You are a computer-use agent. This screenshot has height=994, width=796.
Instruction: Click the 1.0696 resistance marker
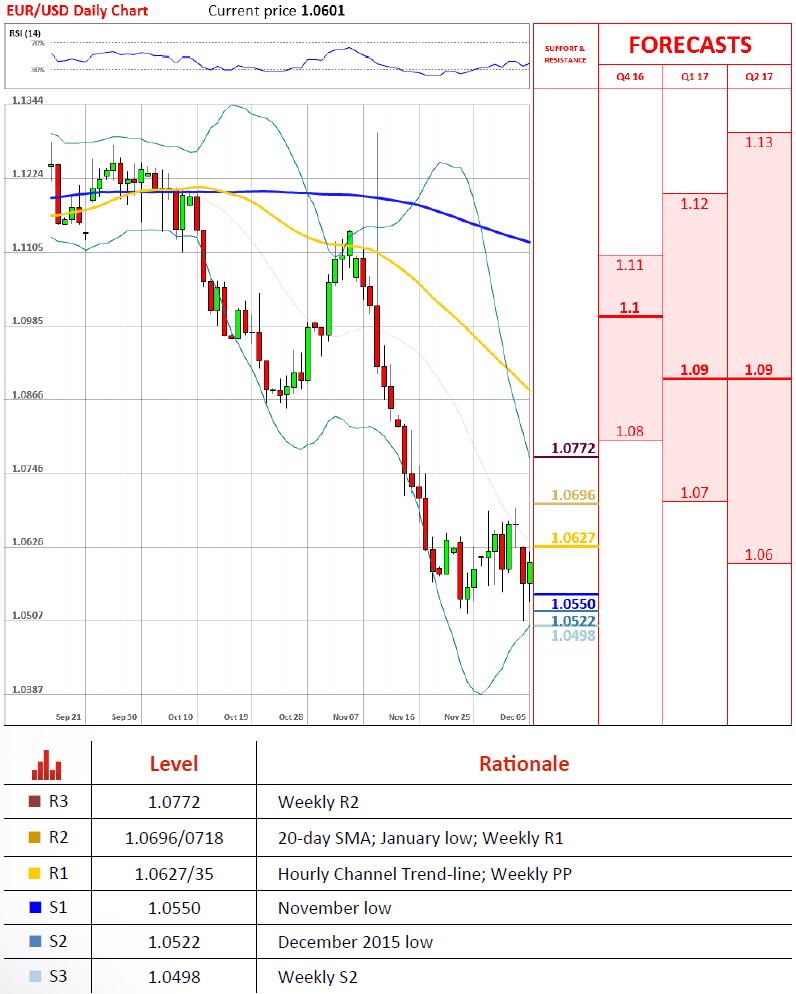click(x=574, y=495)
